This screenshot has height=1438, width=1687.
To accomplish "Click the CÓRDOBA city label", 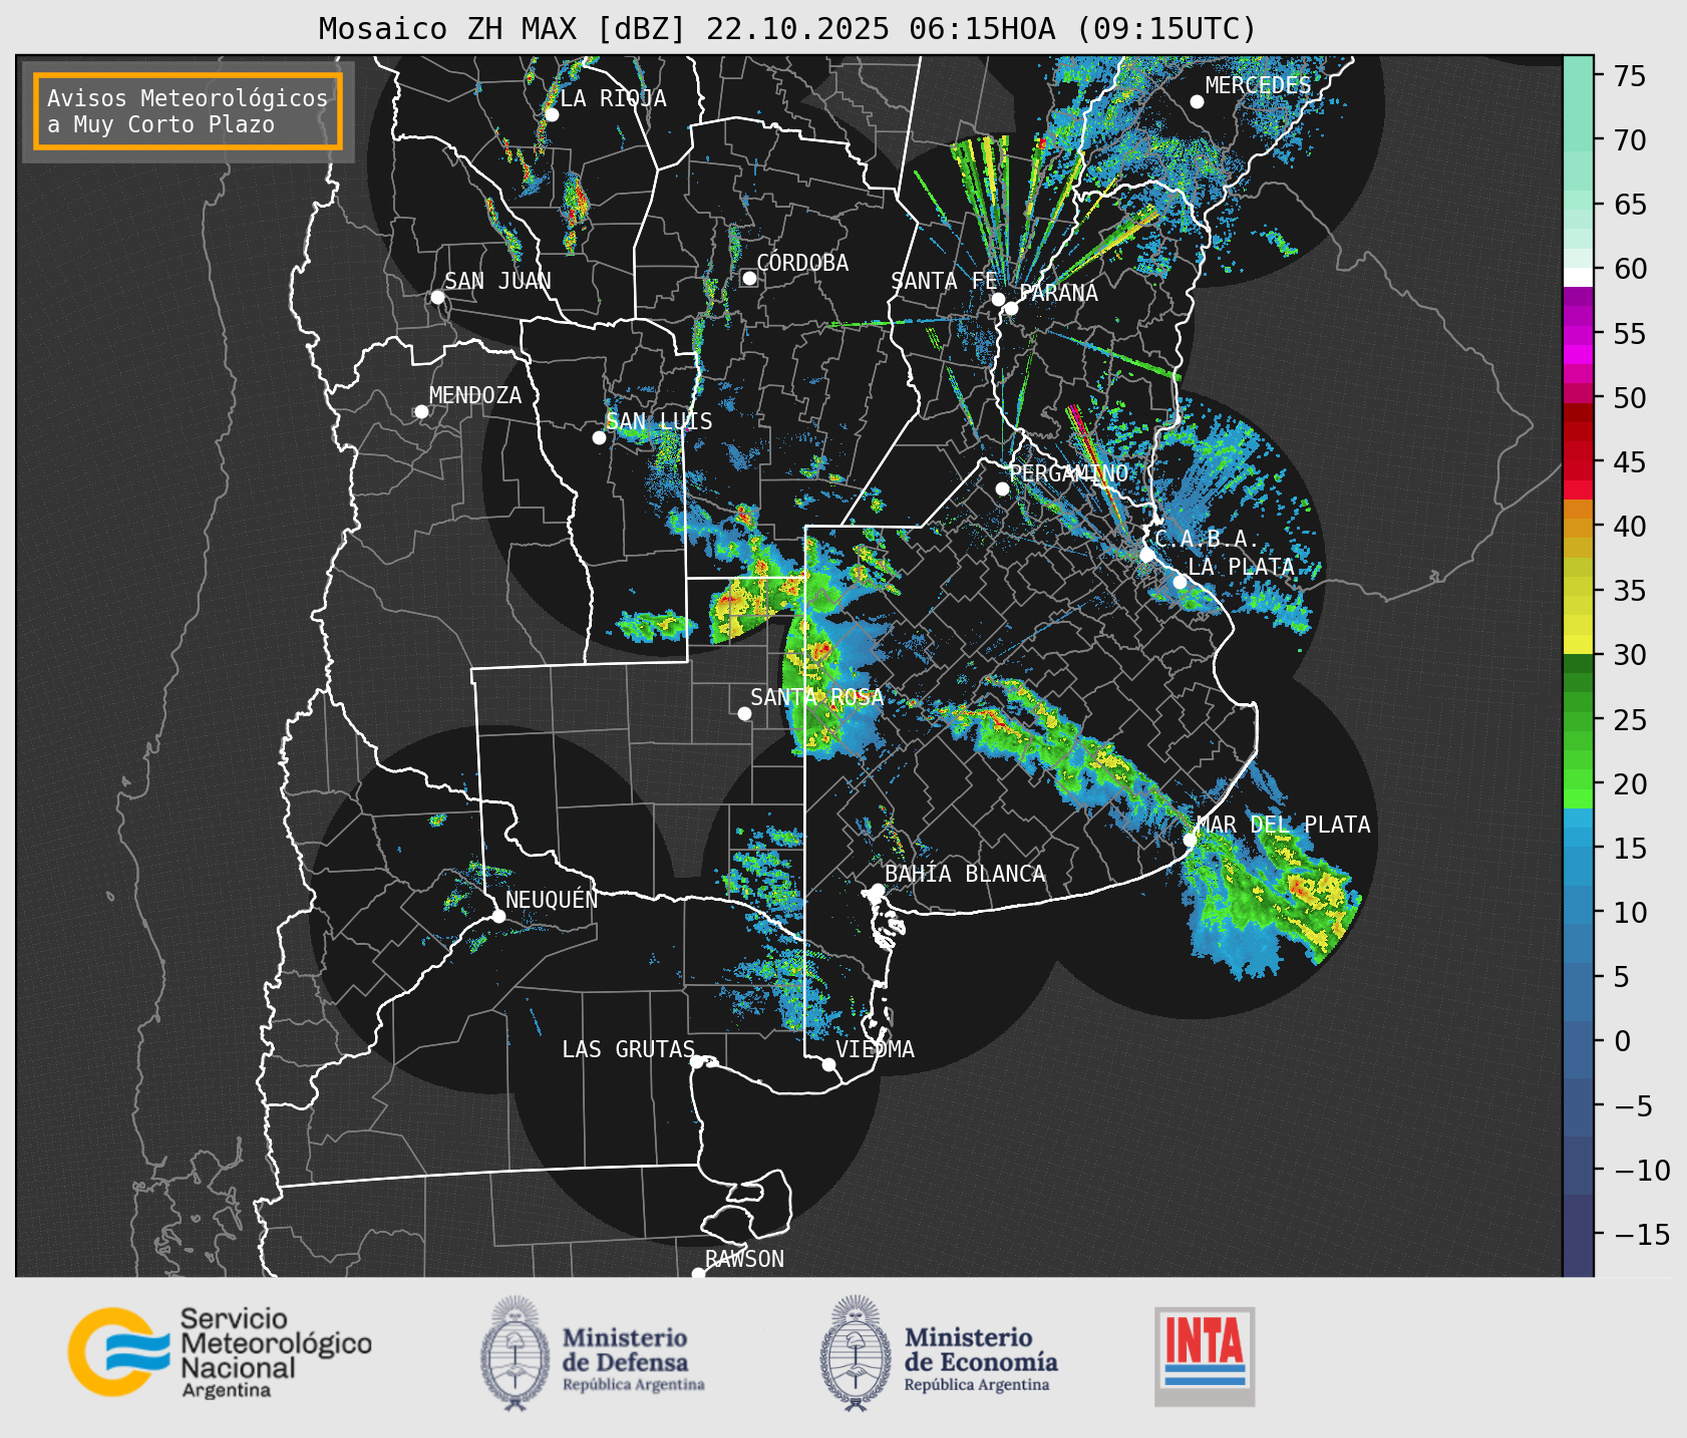I will click(802, 262).
